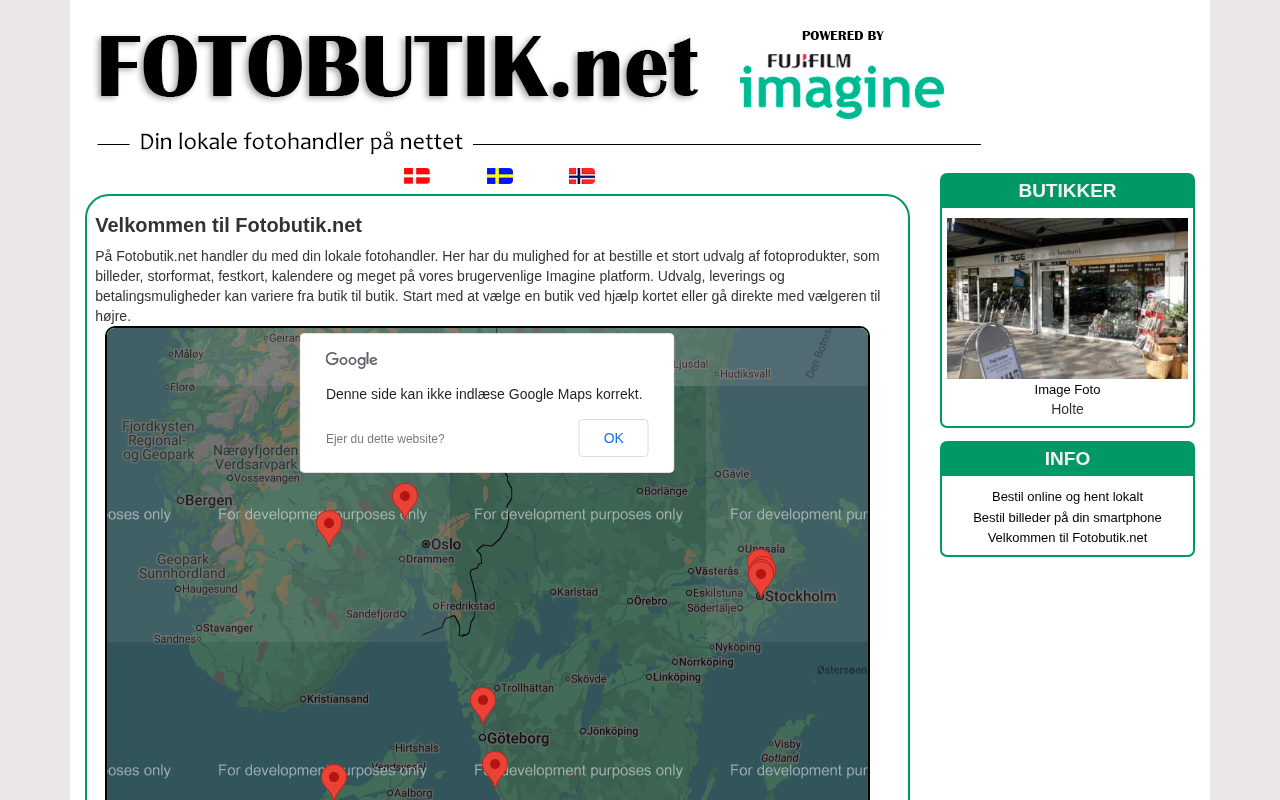Click the 'Holte' store location text
This screenshot has height=800, width=1280.
[1067, 409]
